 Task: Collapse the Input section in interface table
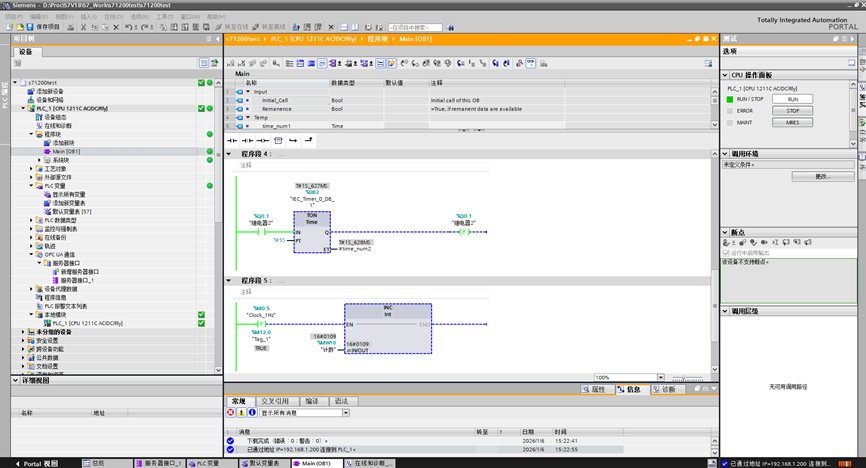248,92
